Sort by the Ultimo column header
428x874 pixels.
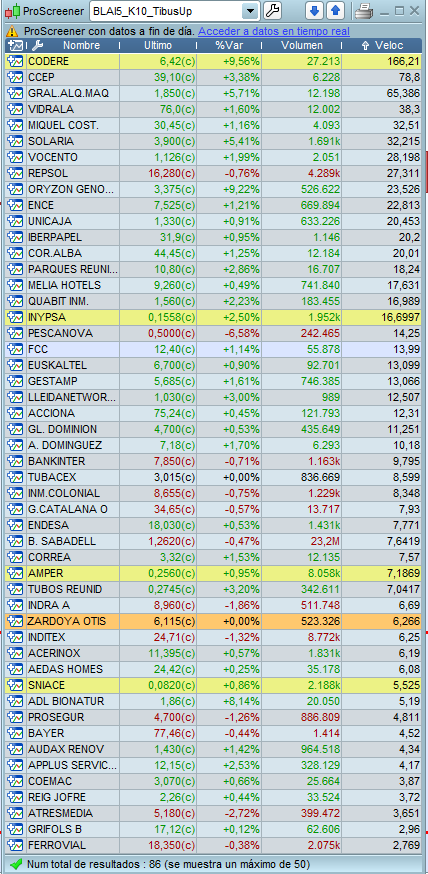(158, 46)
